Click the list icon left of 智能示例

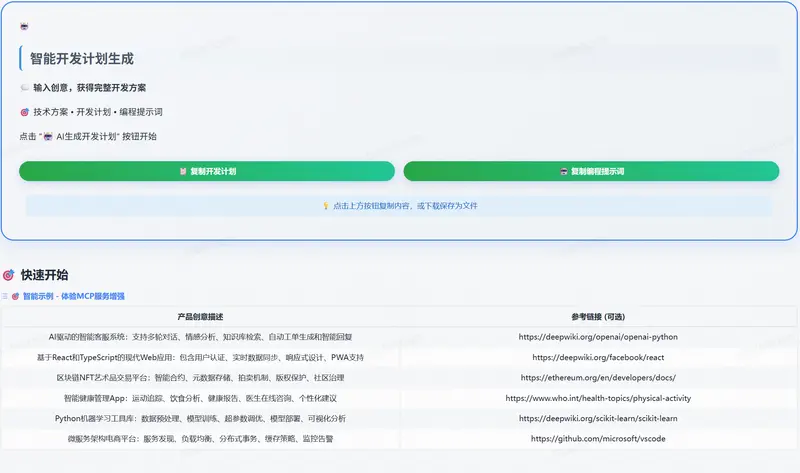4,297
